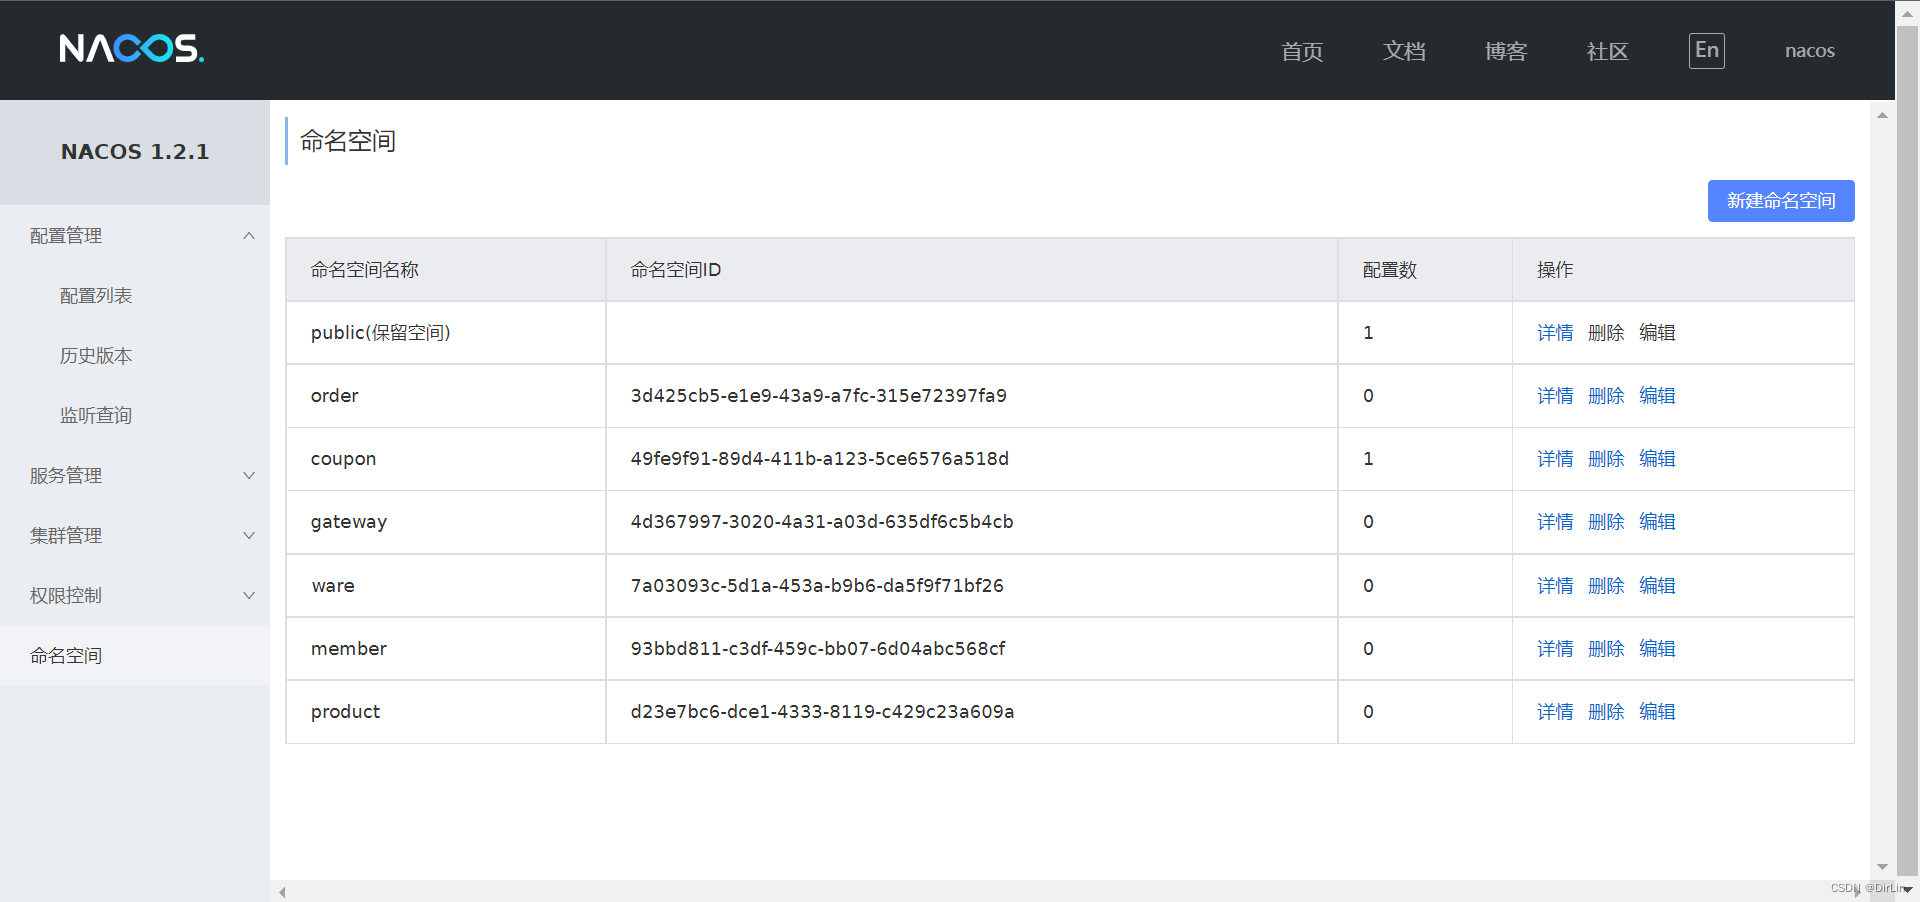The height and width of the screenshot is (902, 1920).
Task: Select ID 49fe9f91-89d4-411b-a123-5ce6576a518d
Action: pos(820,459)
